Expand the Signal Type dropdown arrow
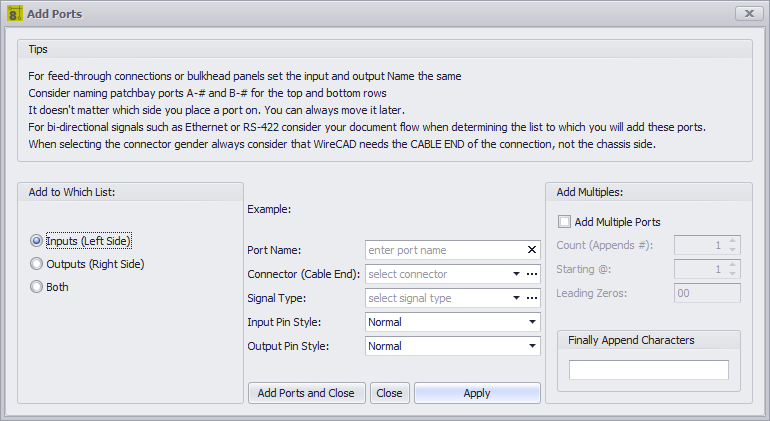 tap(516, 298)
